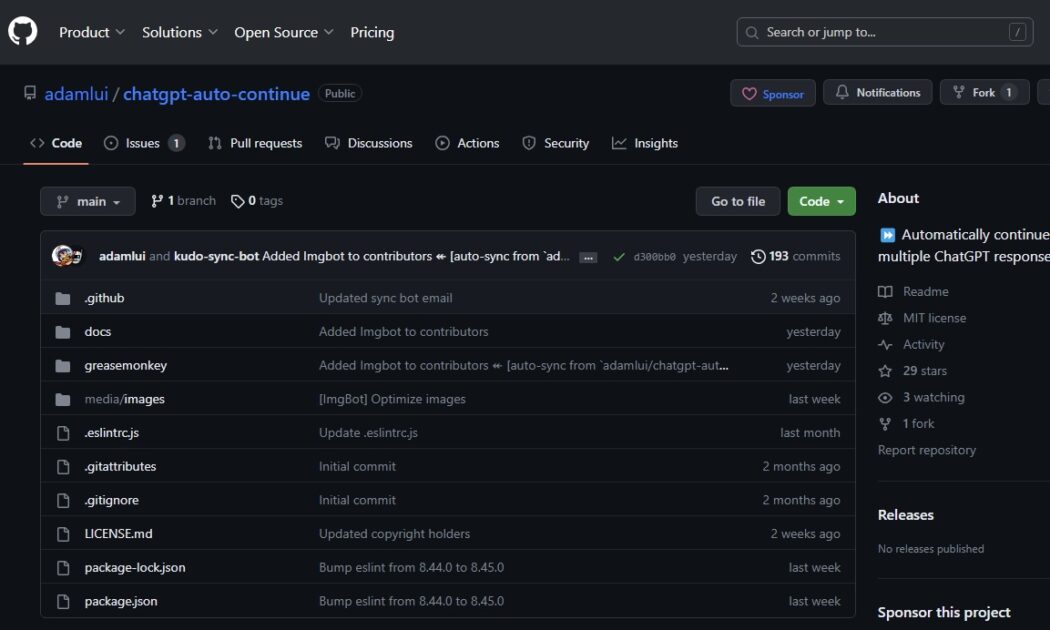
Task: Switch to the Code tab
Action: (56, 143)
